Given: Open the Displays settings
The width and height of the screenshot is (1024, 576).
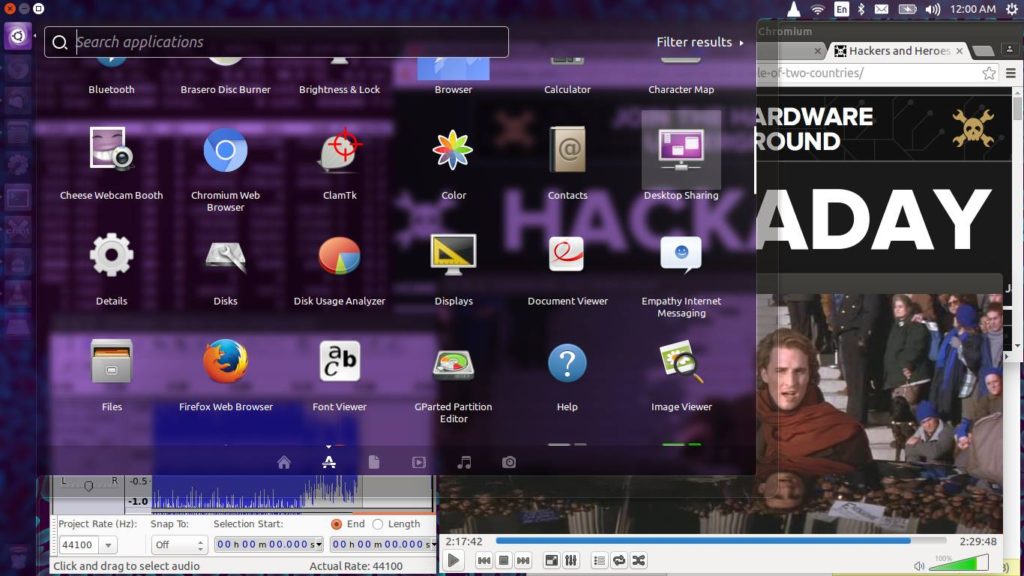Looking at the screenshot, I should tap(453, 255).
